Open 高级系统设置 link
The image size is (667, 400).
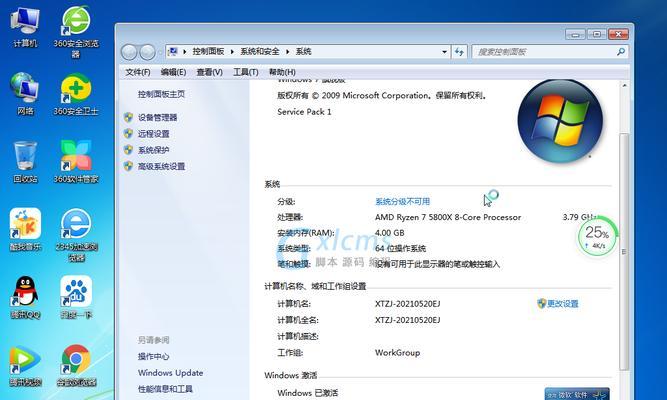point(161,166)
